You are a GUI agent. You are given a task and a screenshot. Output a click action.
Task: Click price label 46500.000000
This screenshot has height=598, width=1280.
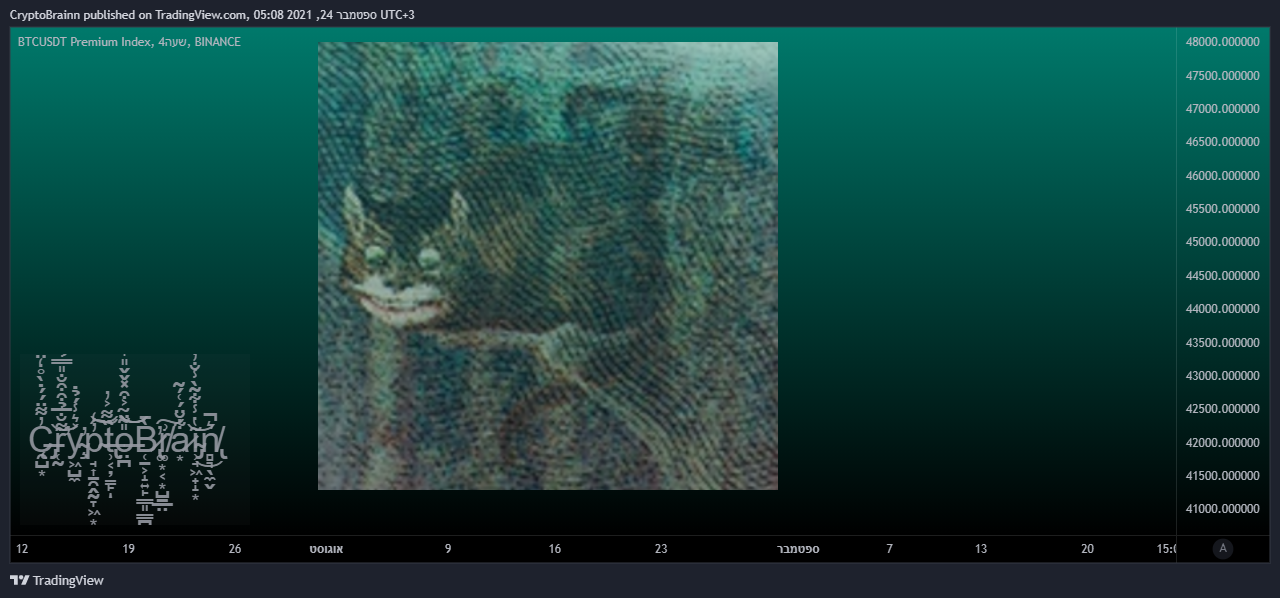tap(1222, 142)
